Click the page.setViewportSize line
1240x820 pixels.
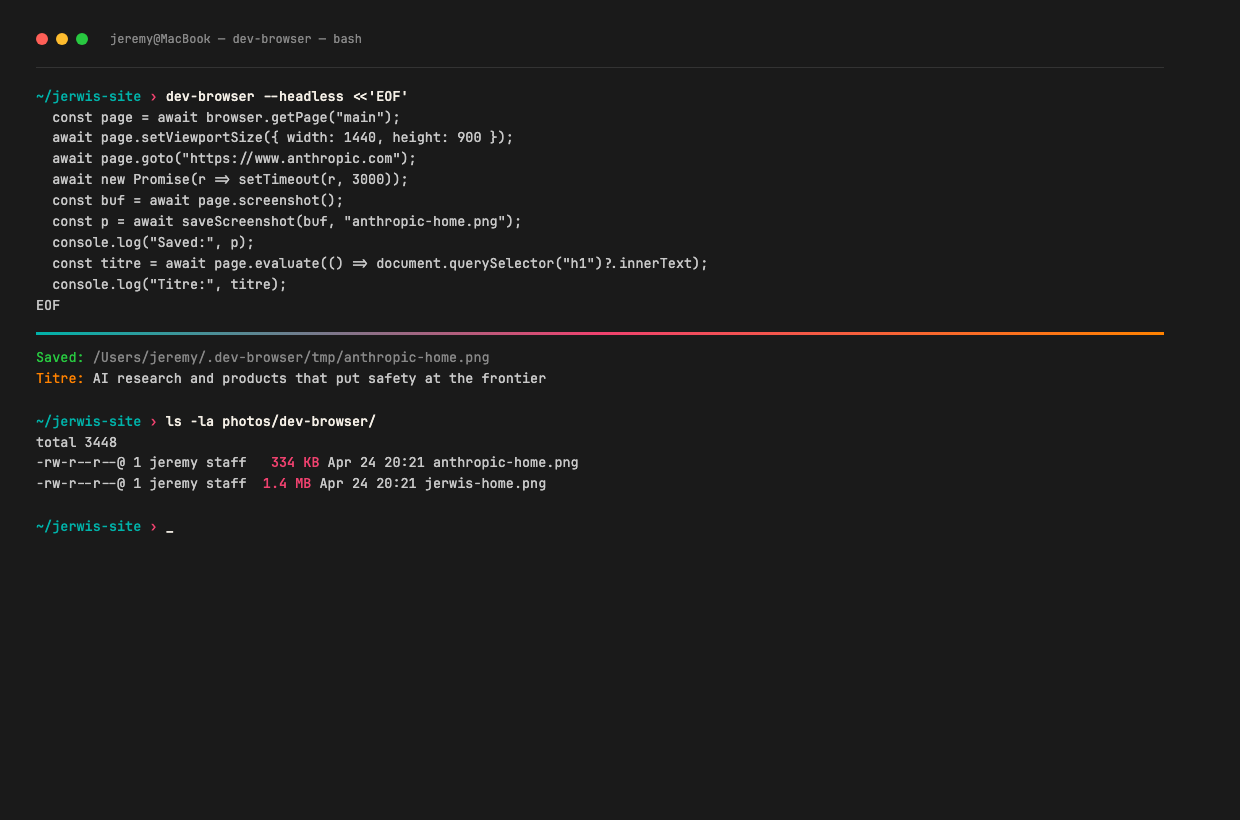coord(283,138)
